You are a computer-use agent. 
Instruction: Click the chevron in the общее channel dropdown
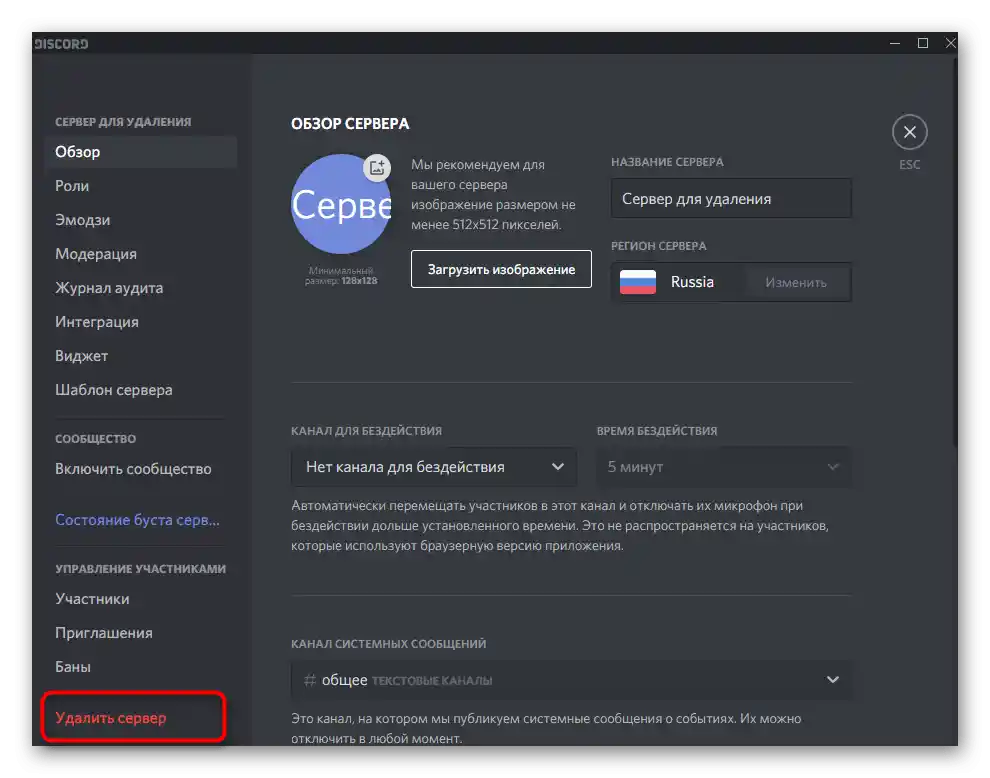(833, 679)
